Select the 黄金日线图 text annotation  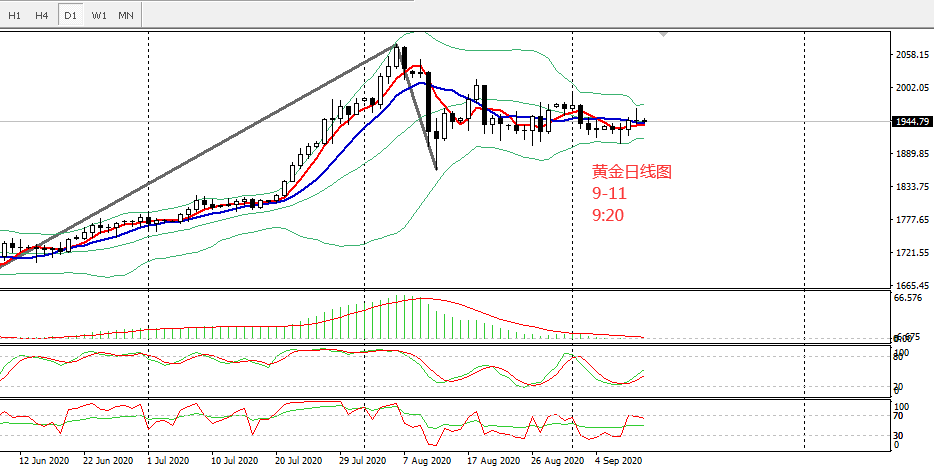631,172
